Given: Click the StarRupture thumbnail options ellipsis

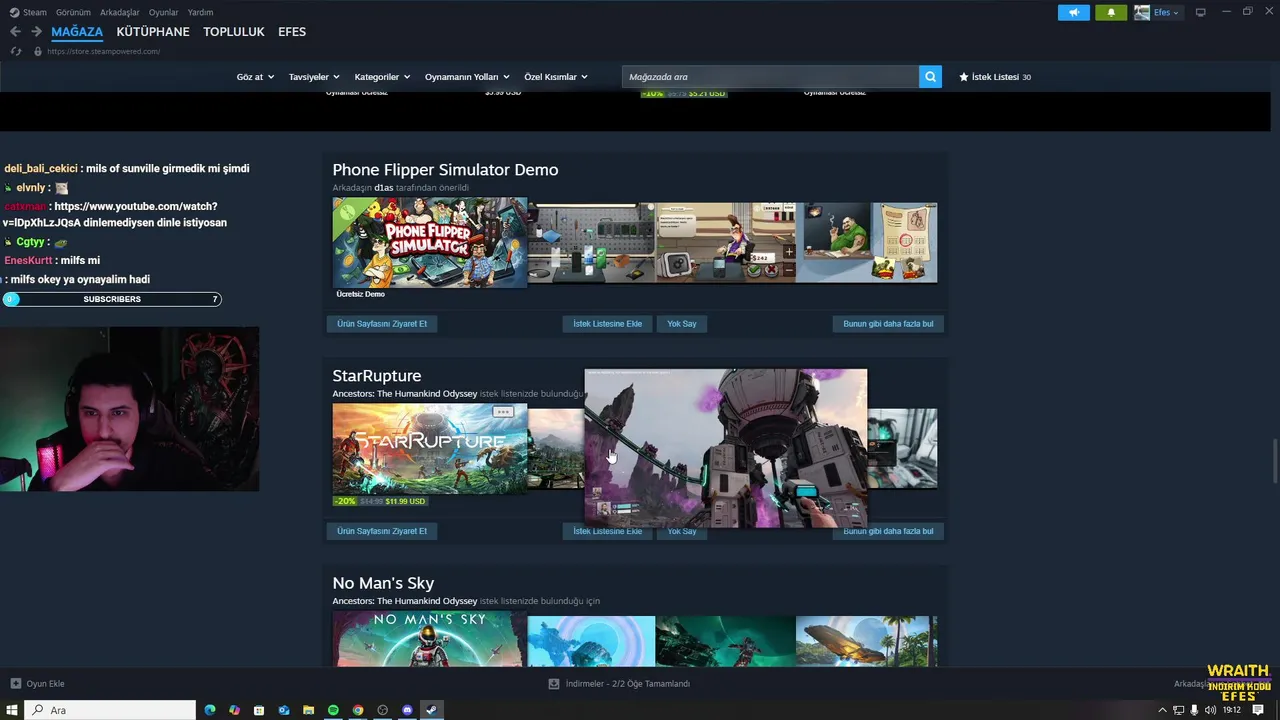Looking at the screenshot, I should click(503, 412).
